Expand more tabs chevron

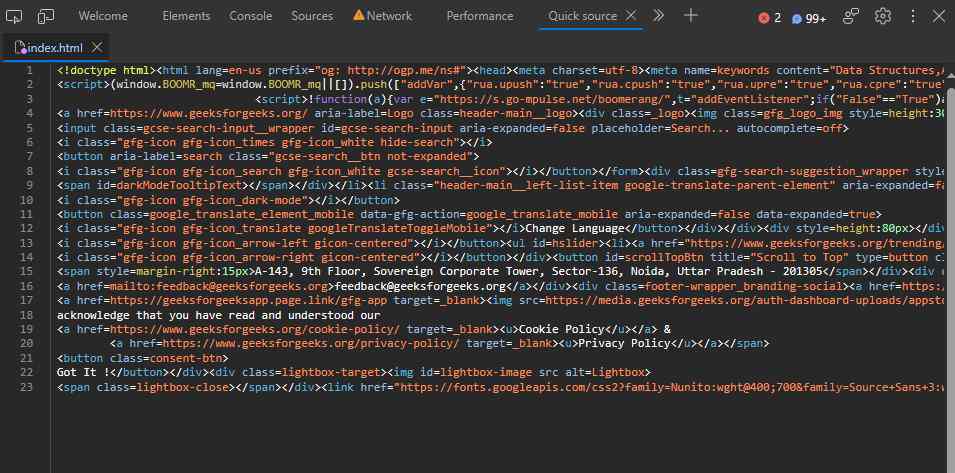658,16
